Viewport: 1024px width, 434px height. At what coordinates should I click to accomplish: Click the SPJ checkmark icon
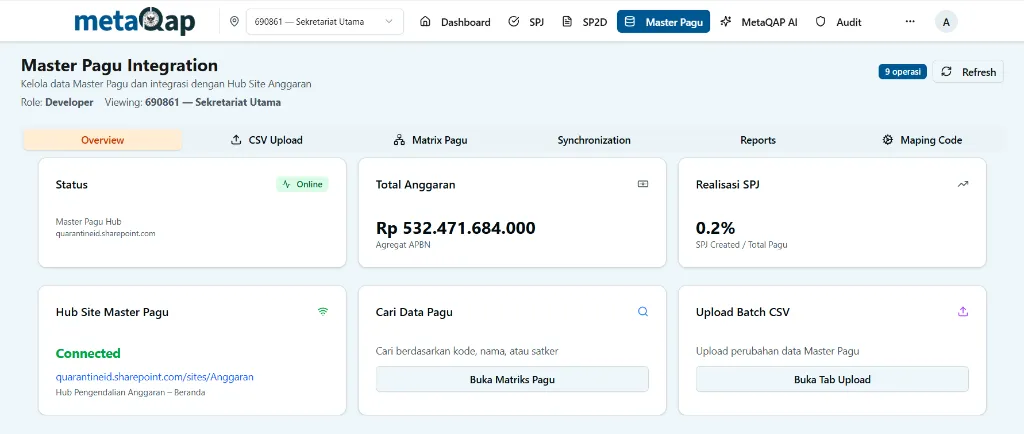pyautogui.click(x=513, y=22)
